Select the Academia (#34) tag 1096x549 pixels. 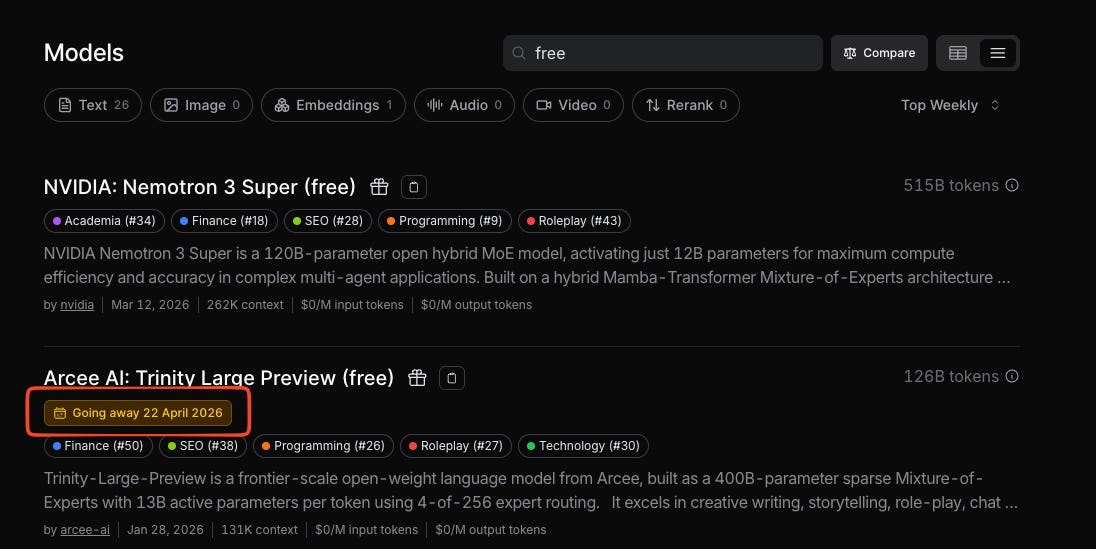104,221
